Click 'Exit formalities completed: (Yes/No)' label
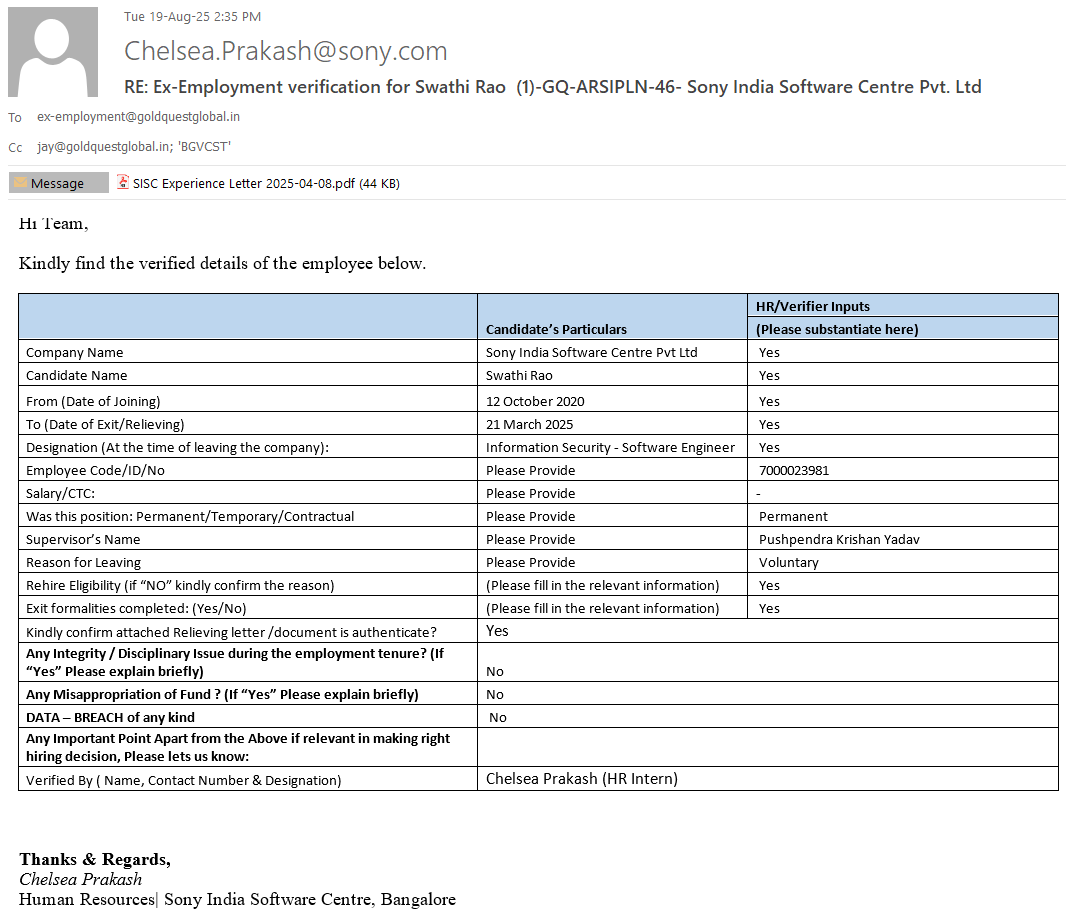The image size is (1066, 918). [x=136, y=609]
